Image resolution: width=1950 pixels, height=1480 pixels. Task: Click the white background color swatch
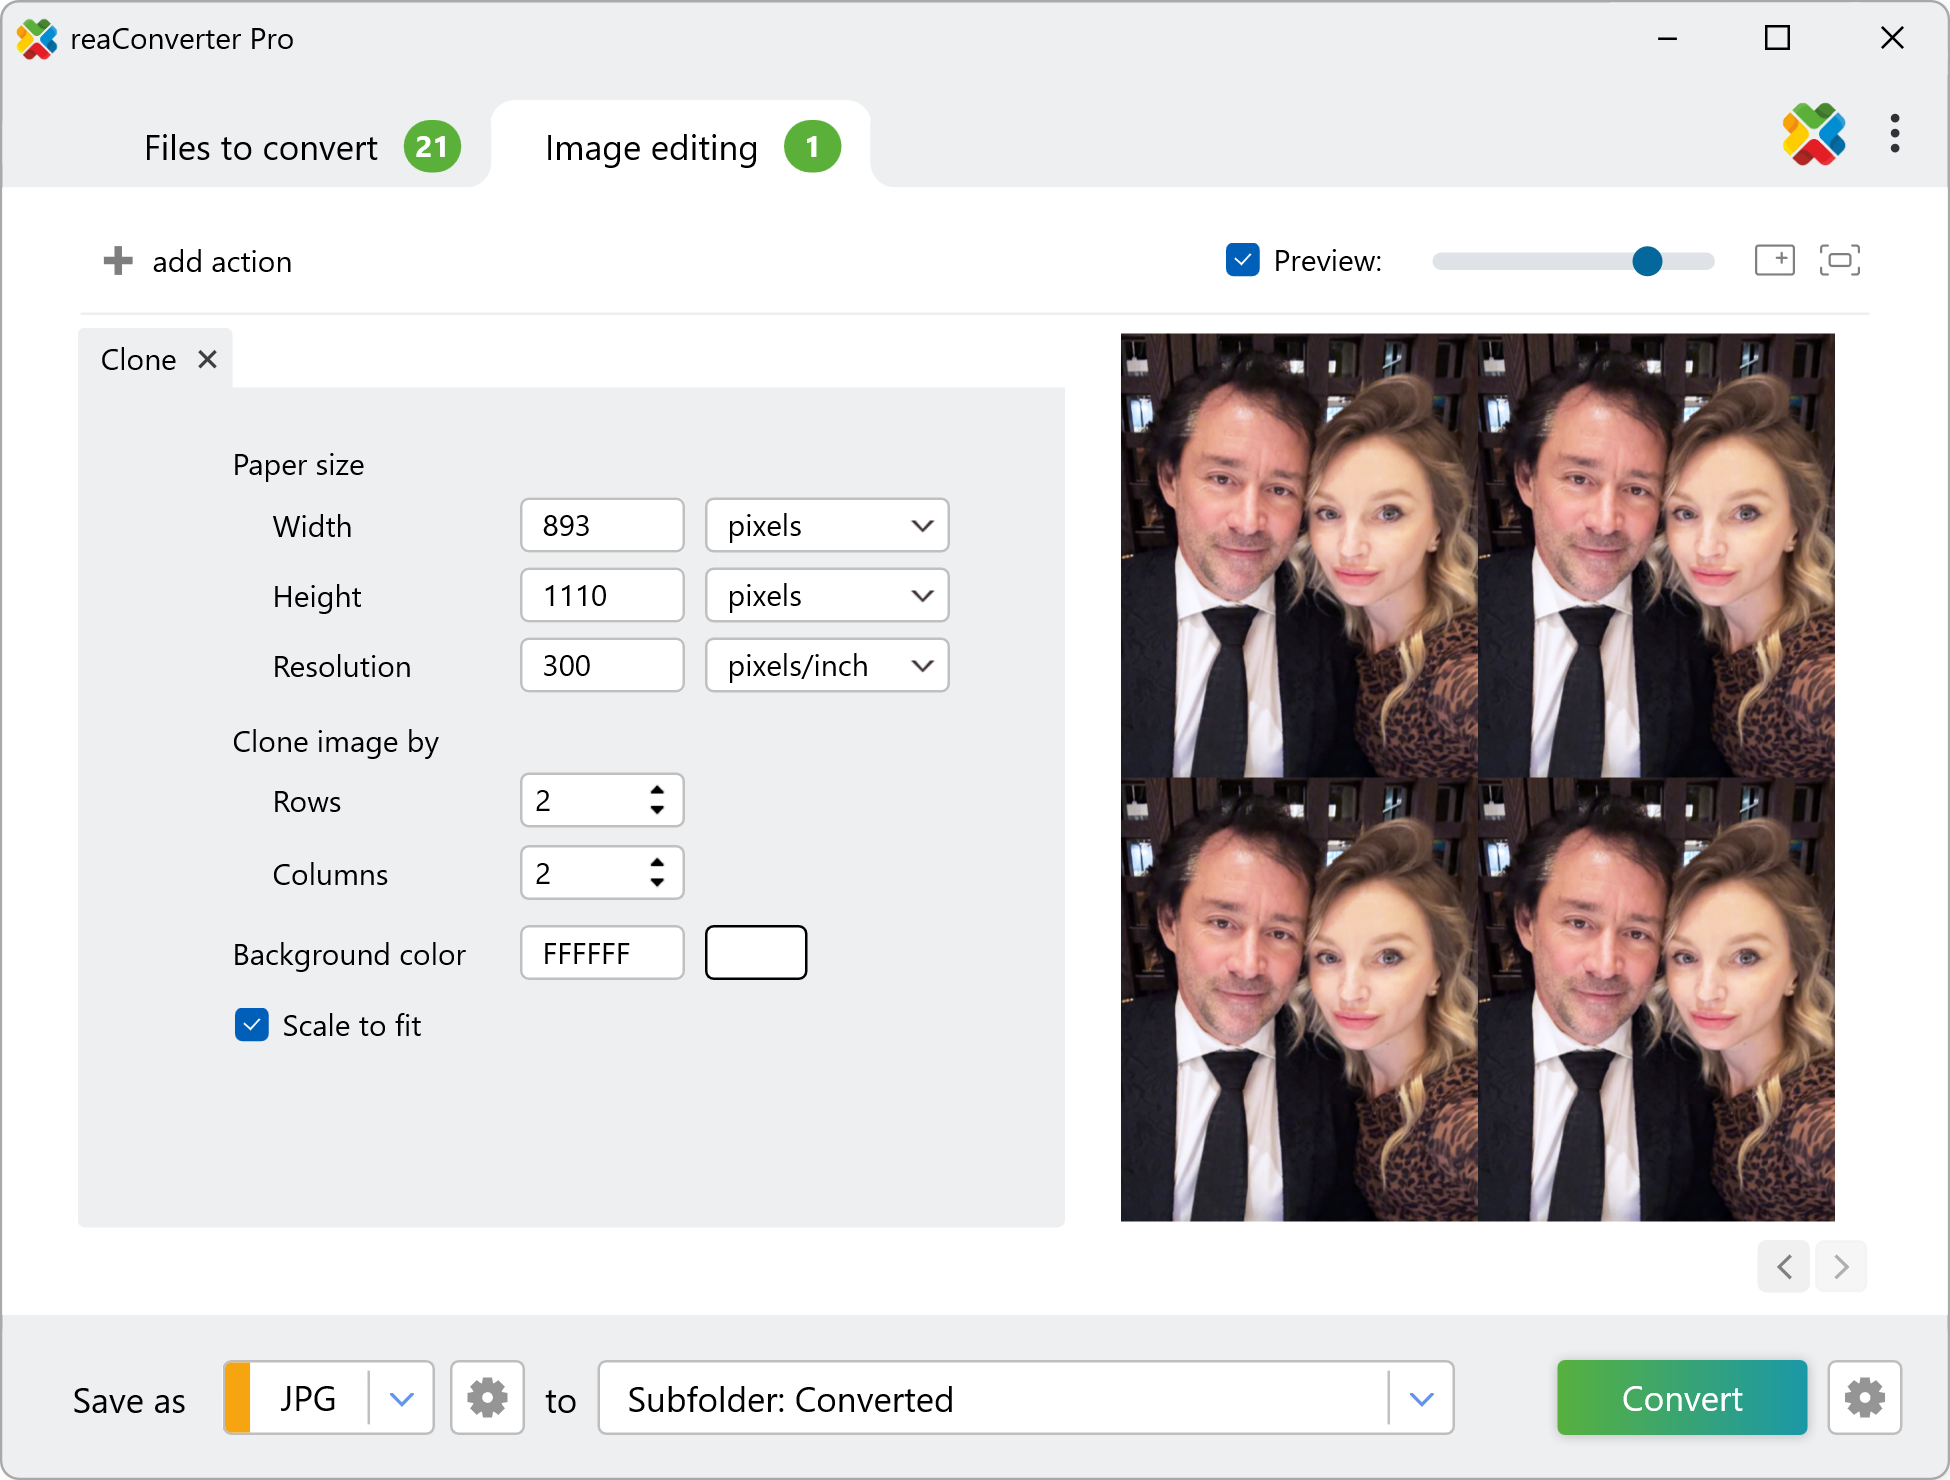[755, 953]
